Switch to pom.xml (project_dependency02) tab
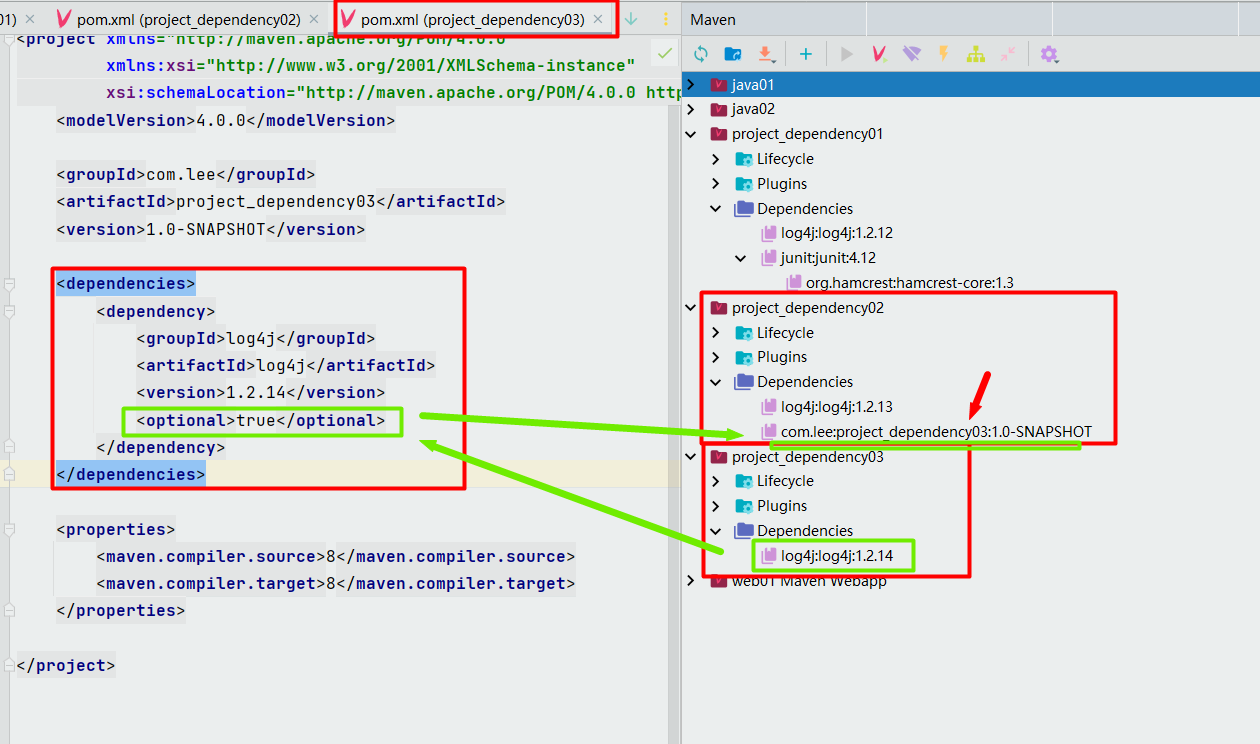Image resolution: width=1260 pixels, height=744 pixels. coord(188,19)
